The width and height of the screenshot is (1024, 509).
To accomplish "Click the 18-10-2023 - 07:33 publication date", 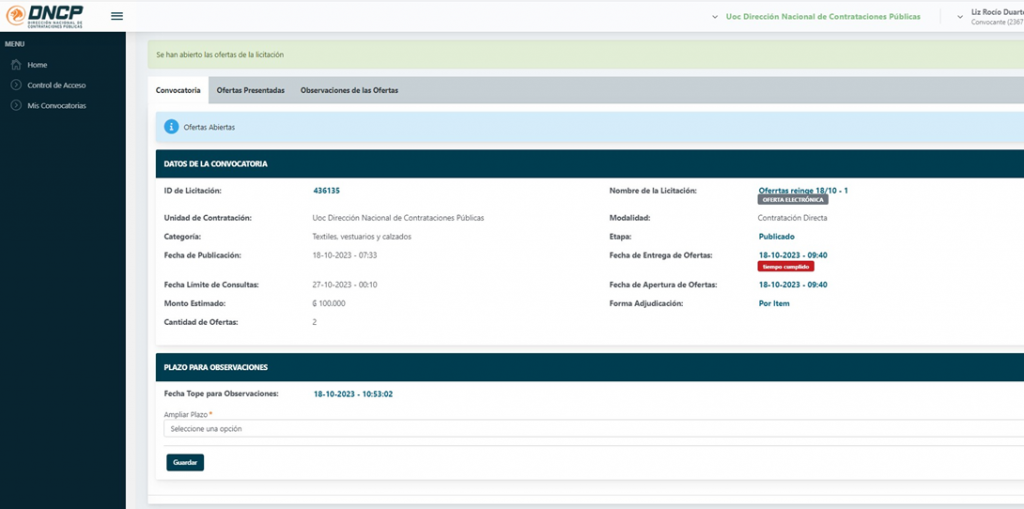I will (x=345, y=255).
